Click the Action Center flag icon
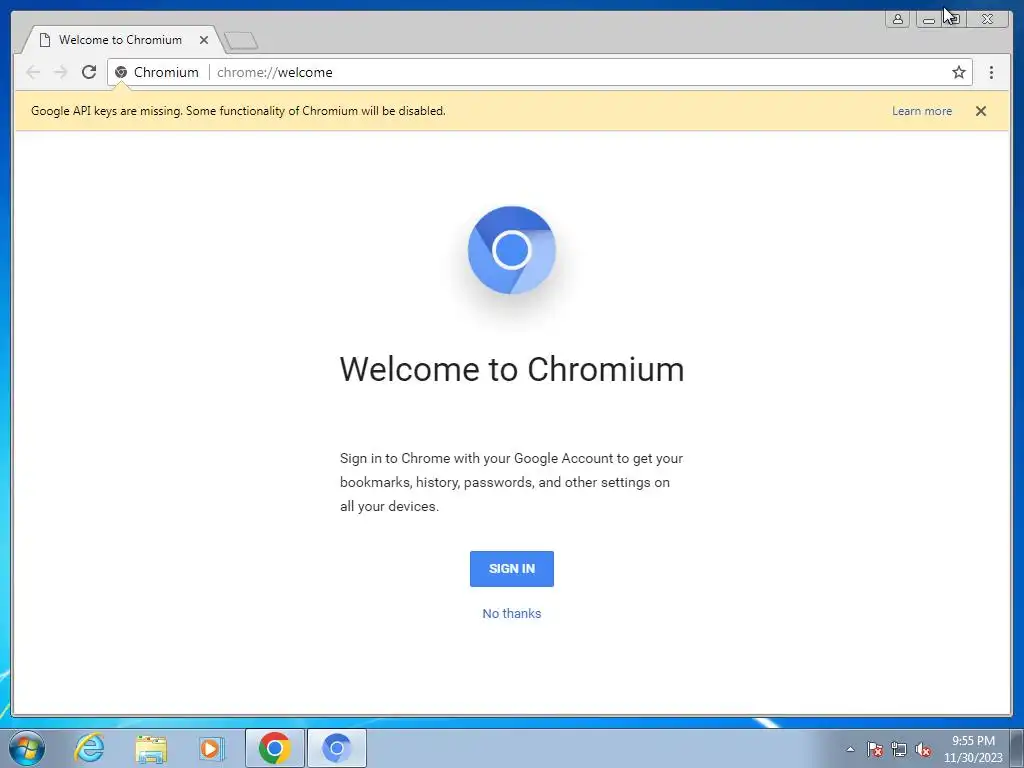 pyautogui.click(x=874, y=749)
